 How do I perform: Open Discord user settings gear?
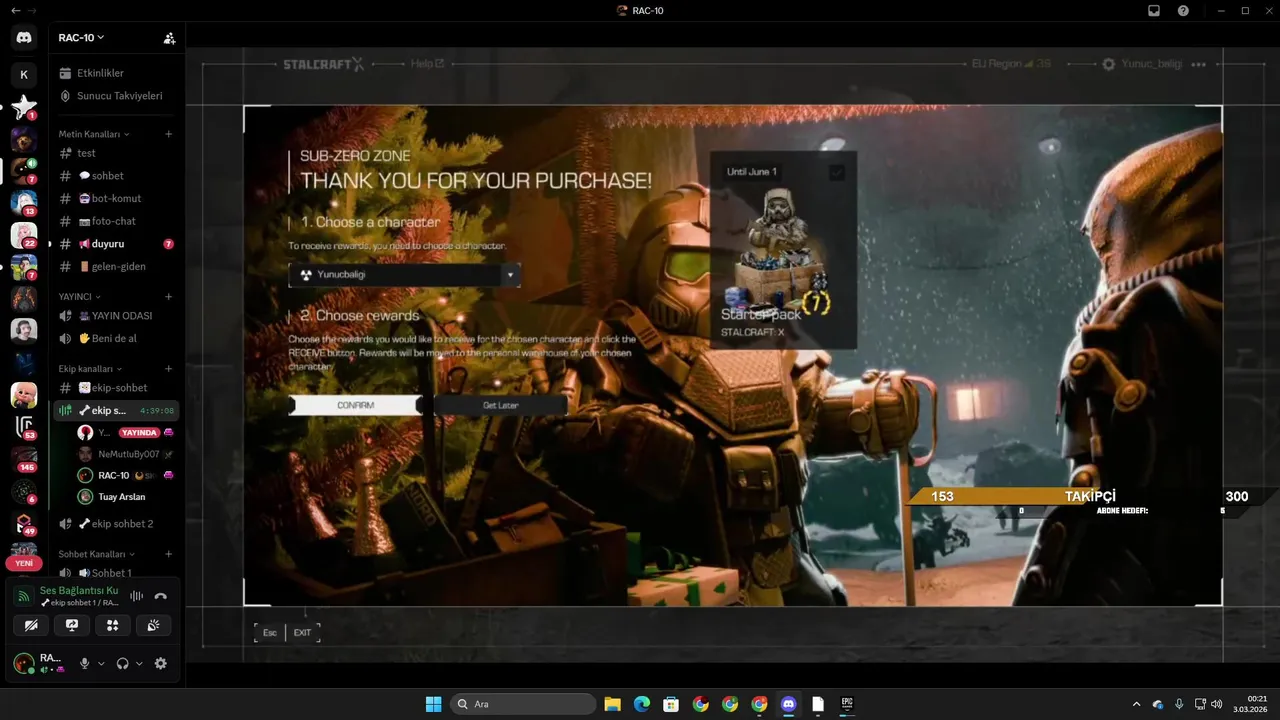coord(160,663)
